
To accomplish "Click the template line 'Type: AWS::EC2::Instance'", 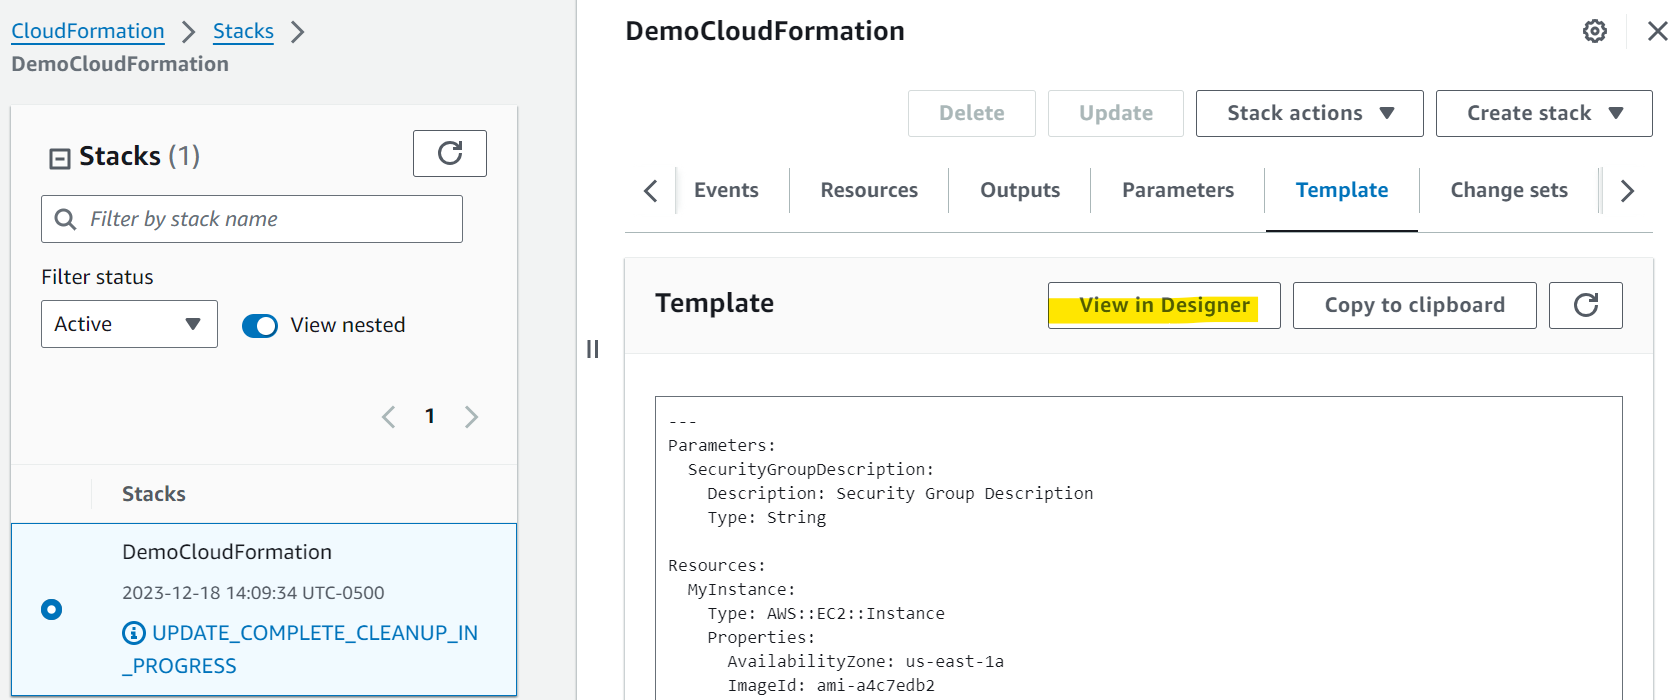I will [826, 613].
